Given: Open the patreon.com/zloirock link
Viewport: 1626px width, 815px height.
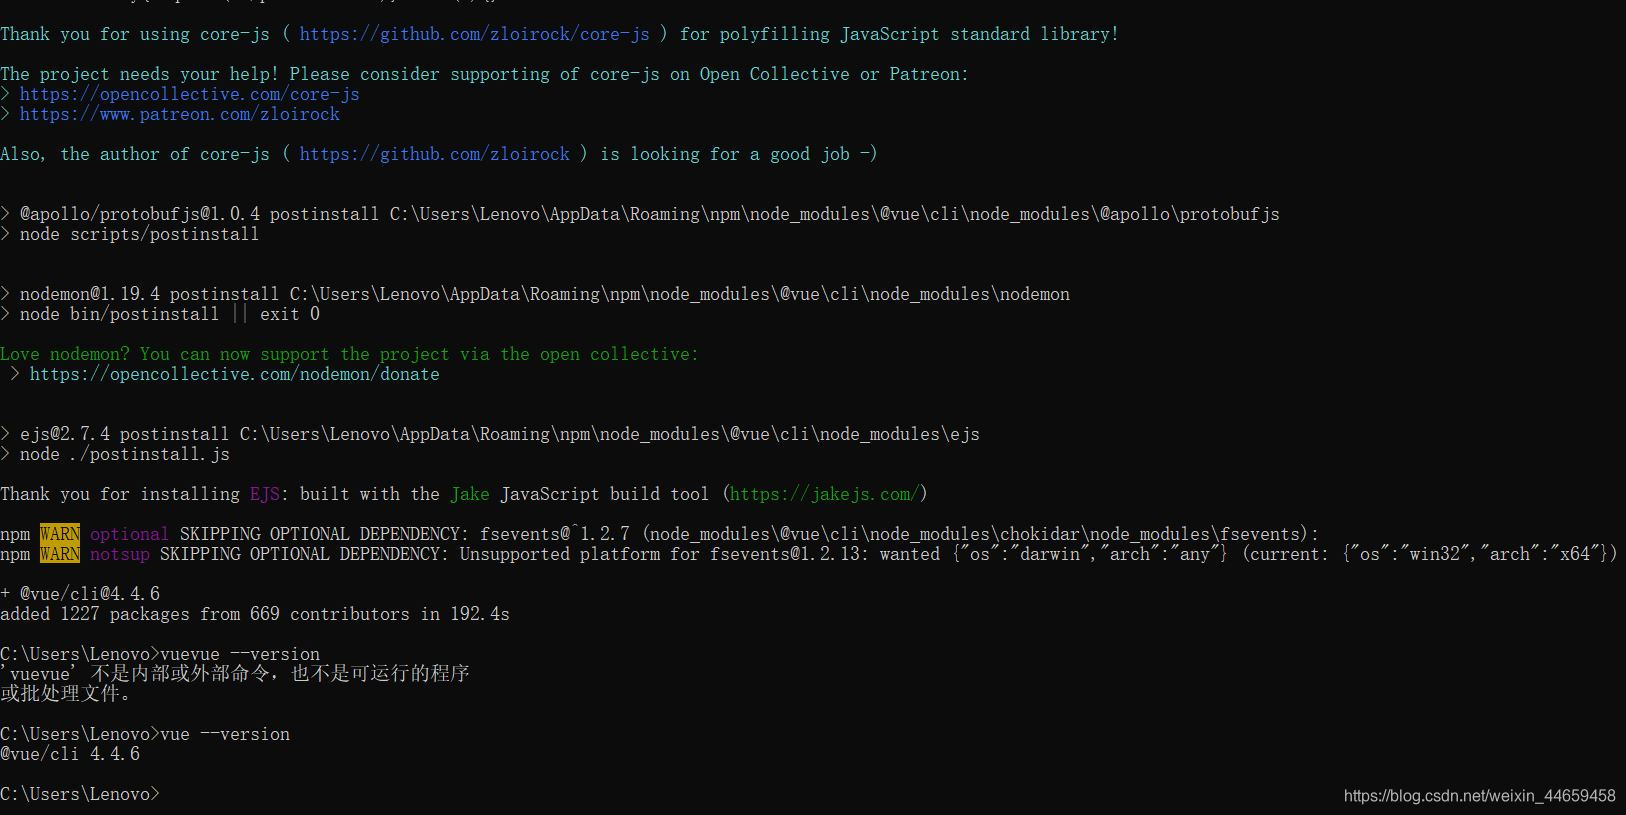Looking at the screenshot, I should click(179, 114).
